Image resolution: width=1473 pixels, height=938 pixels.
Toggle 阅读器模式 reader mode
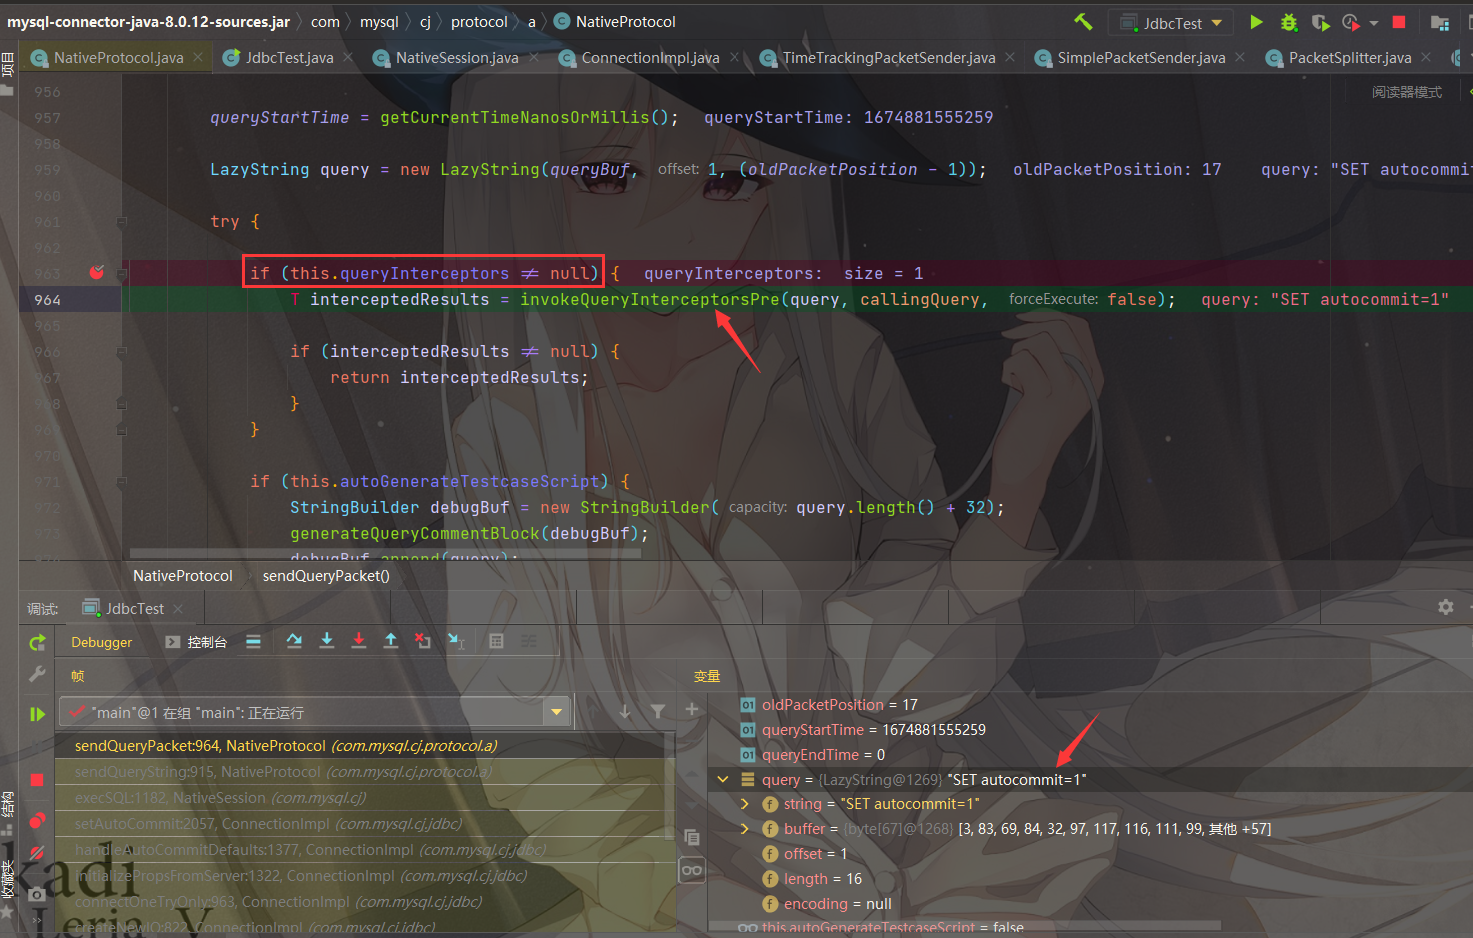click(1407, 92)
